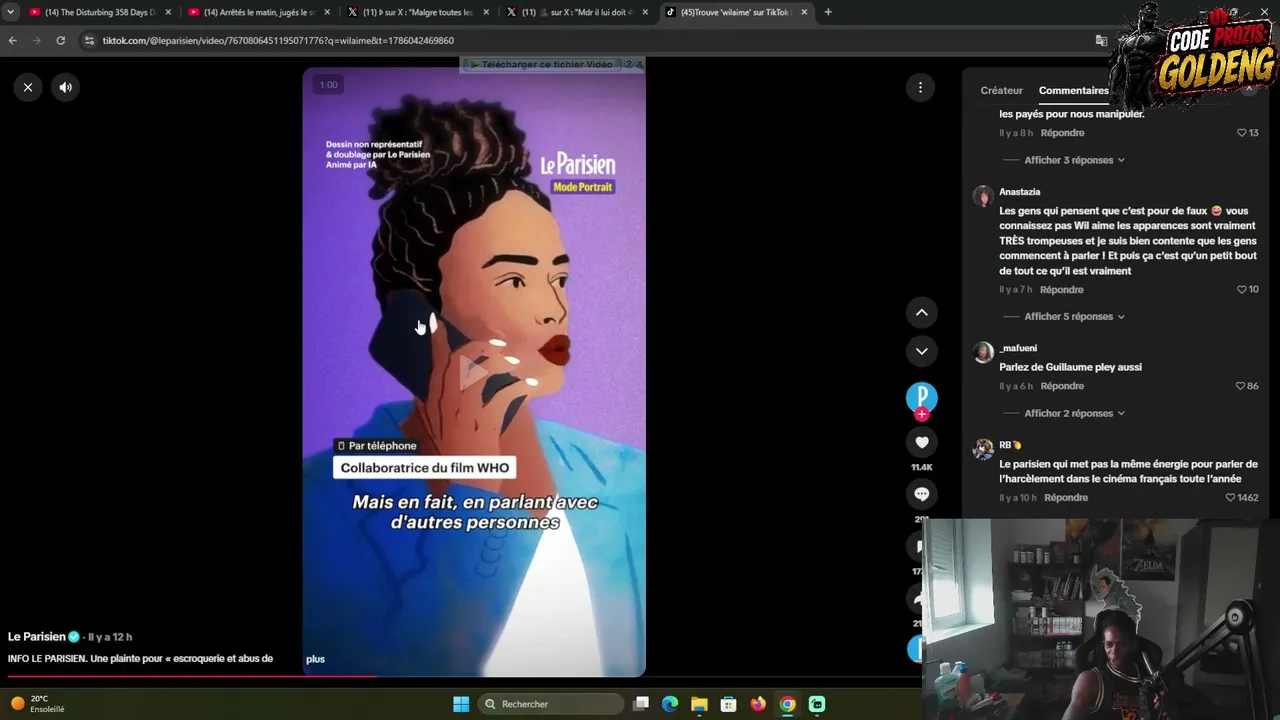Screen dimensions: 1280x720
Task: Go to the previous video
Action: coord(921,313)
